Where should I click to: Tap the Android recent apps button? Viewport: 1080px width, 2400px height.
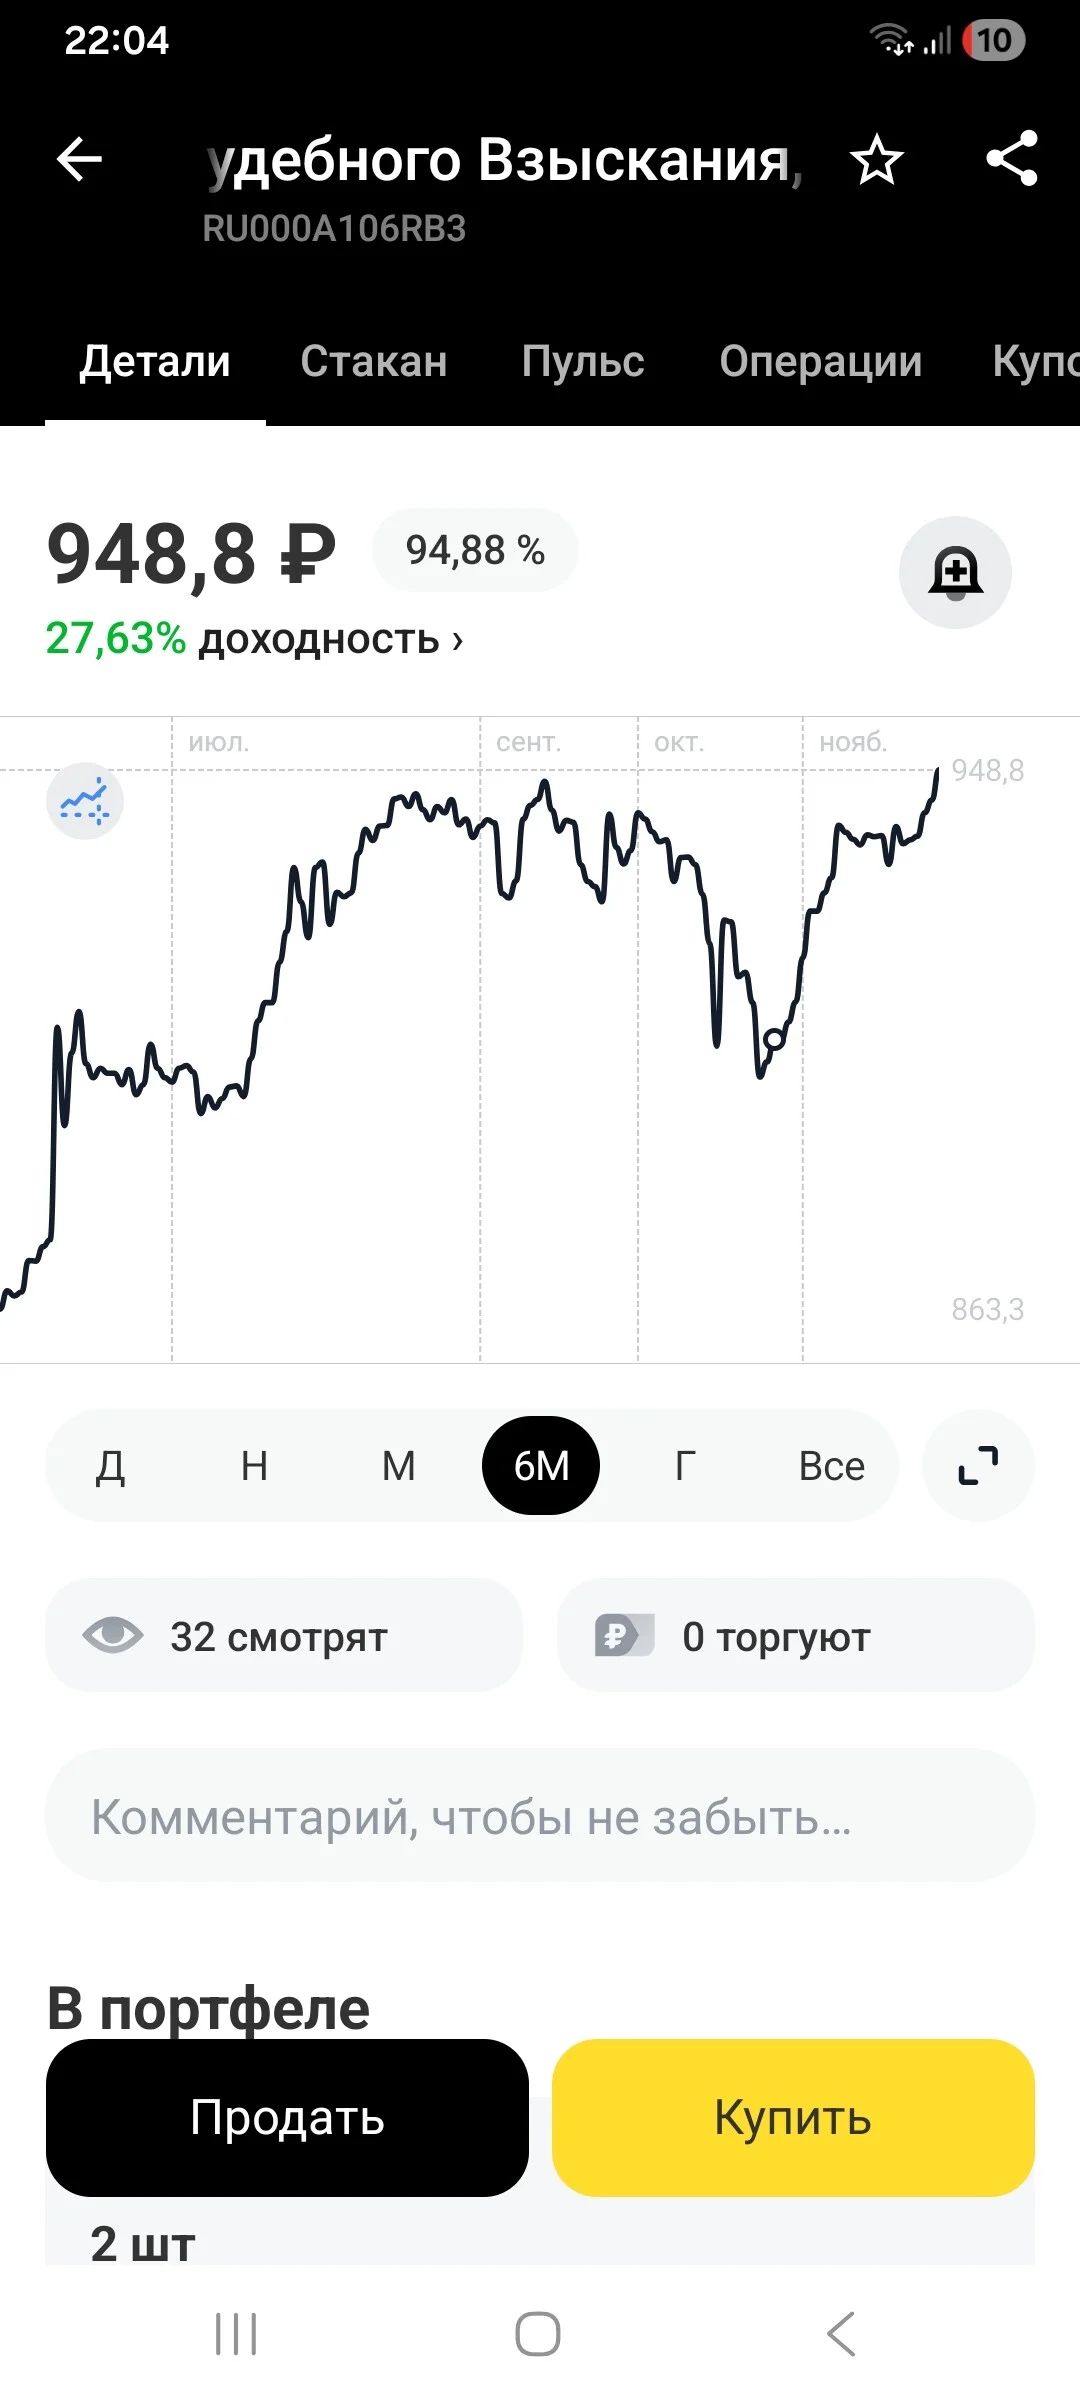point(236,2334)
